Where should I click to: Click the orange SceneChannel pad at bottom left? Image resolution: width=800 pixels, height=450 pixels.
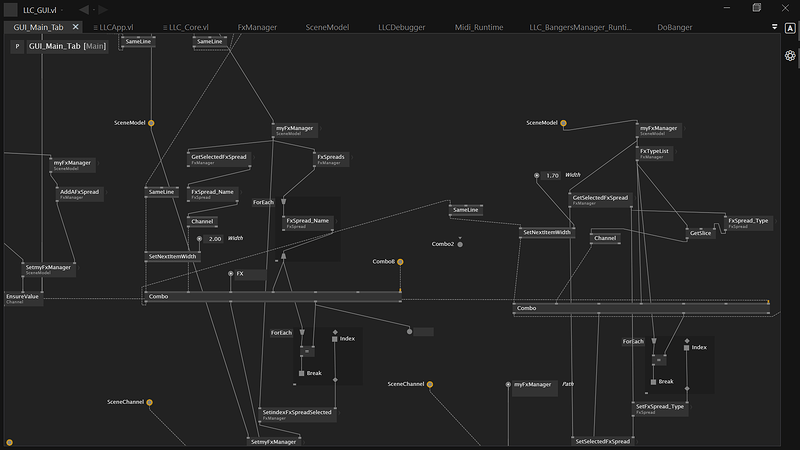(x=150, y=402)
